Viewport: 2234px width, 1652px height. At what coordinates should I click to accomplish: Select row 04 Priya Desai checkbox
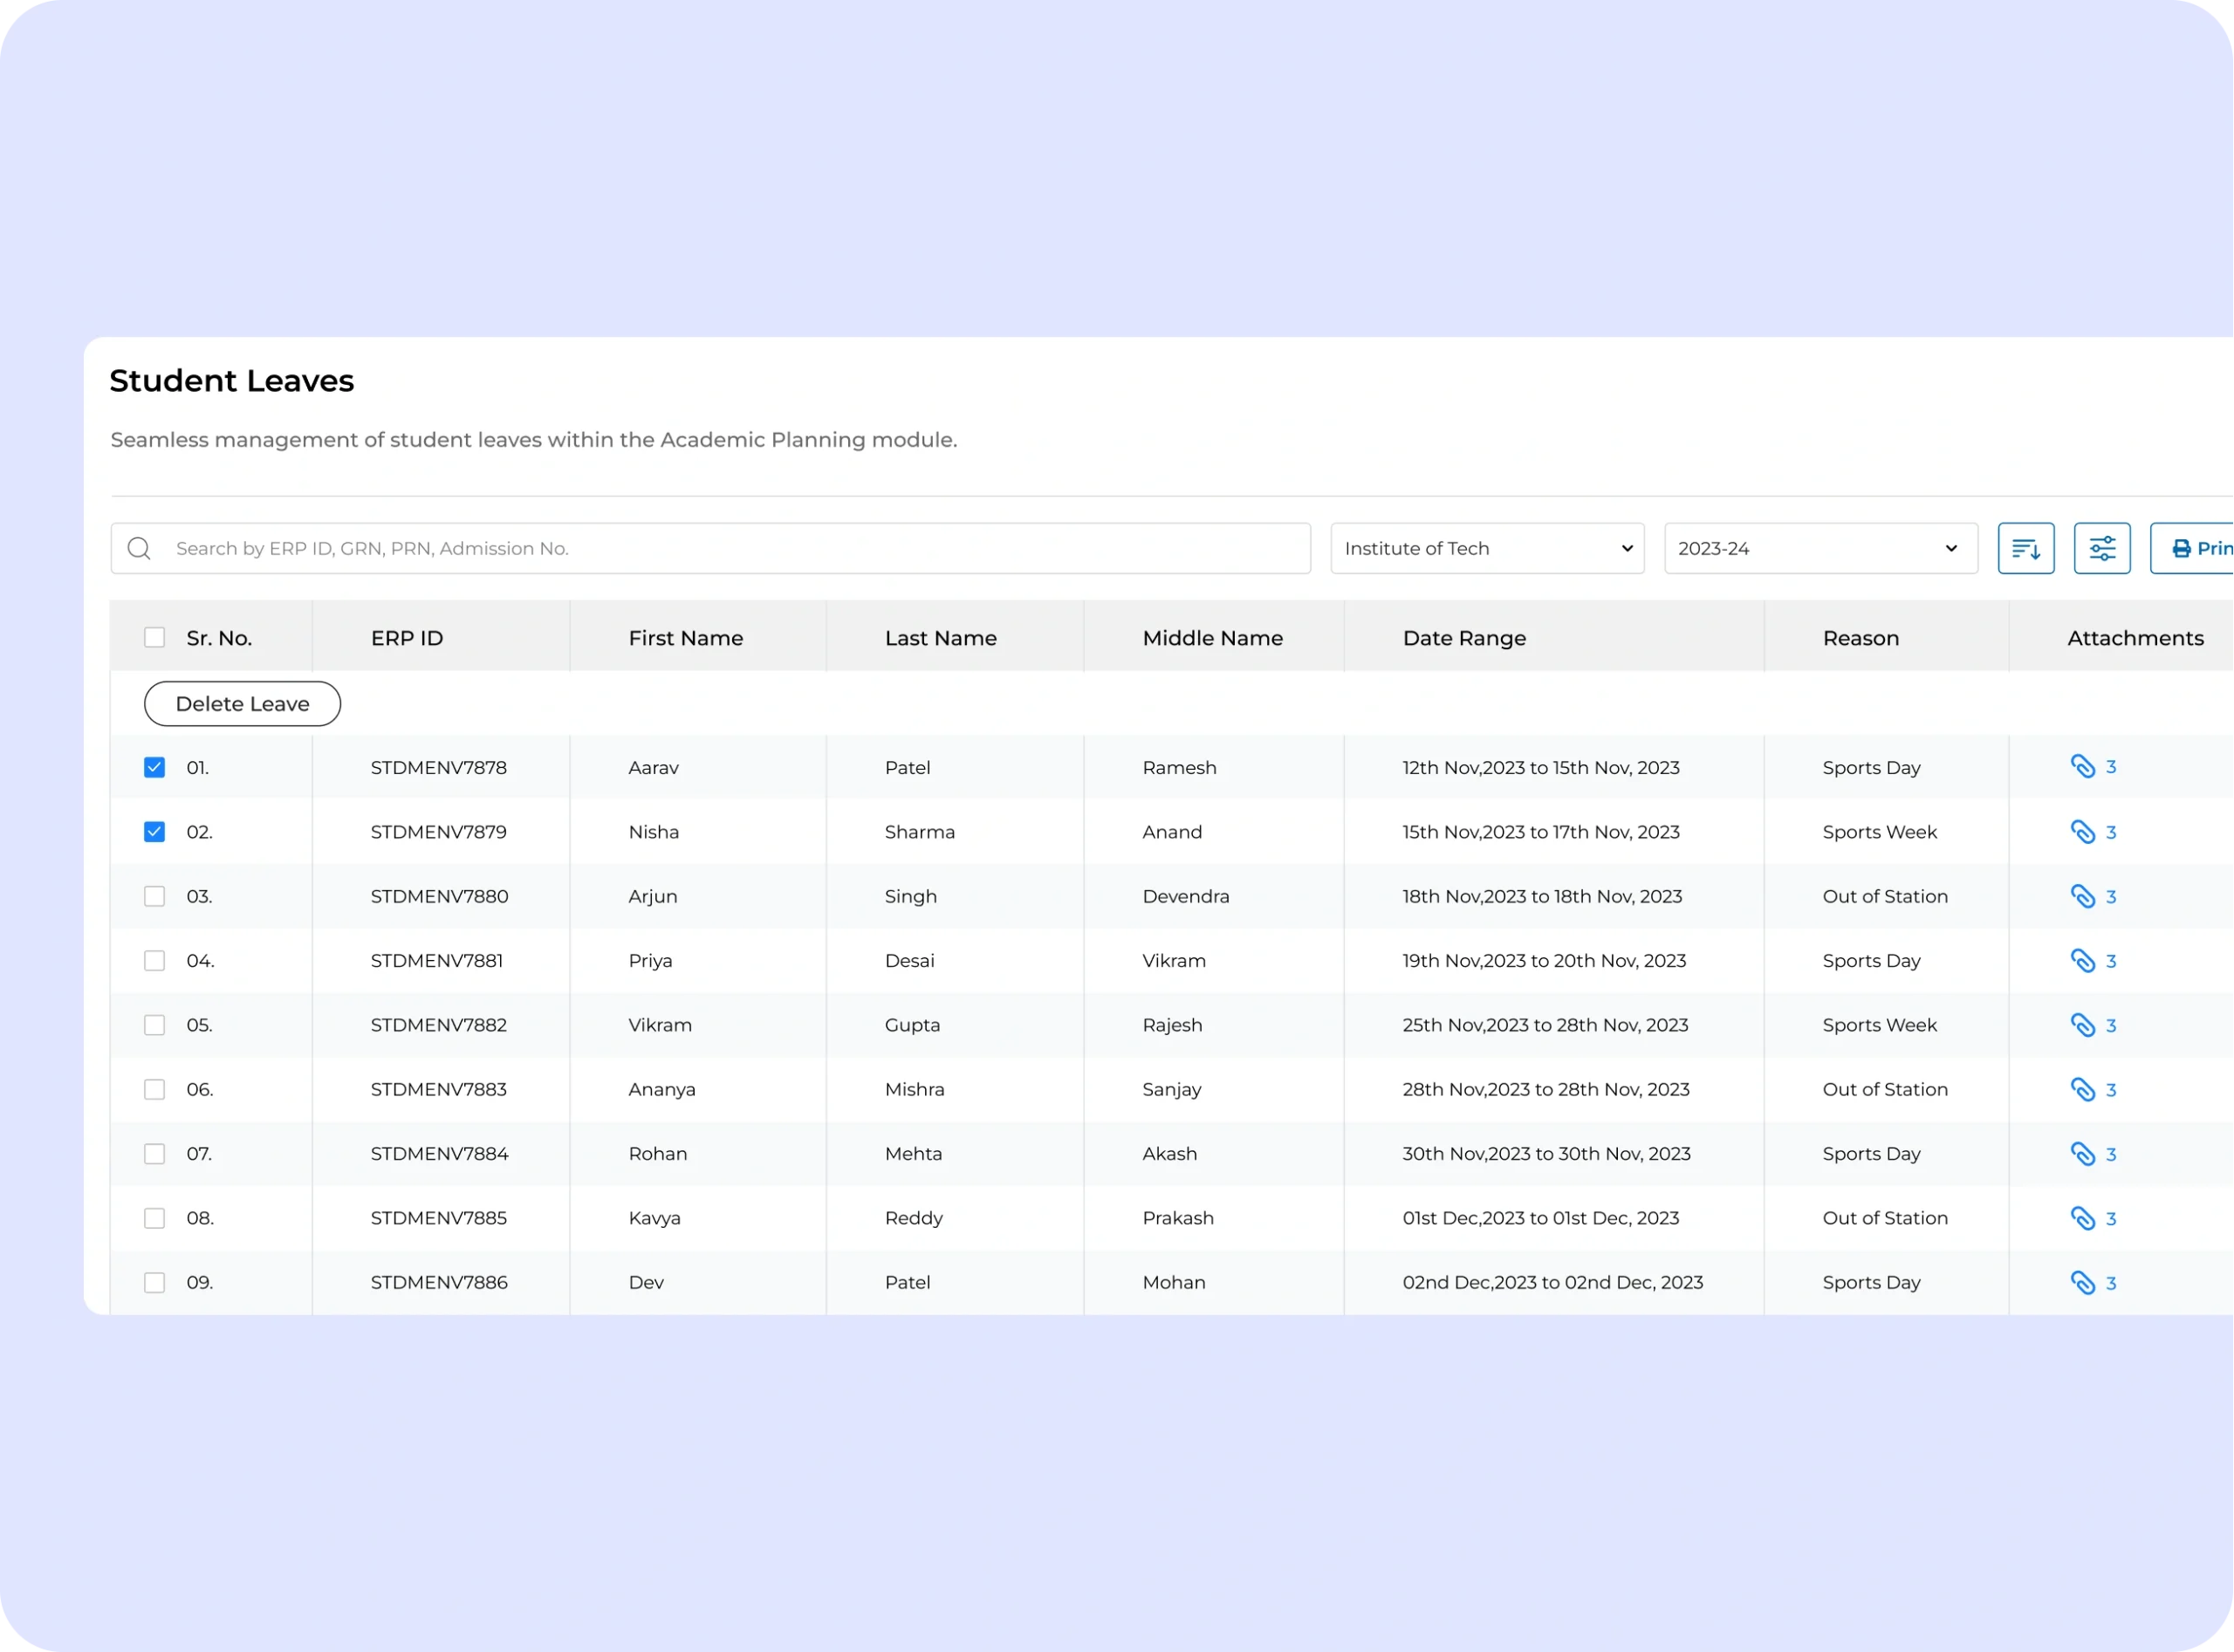[x=154, y=960]
